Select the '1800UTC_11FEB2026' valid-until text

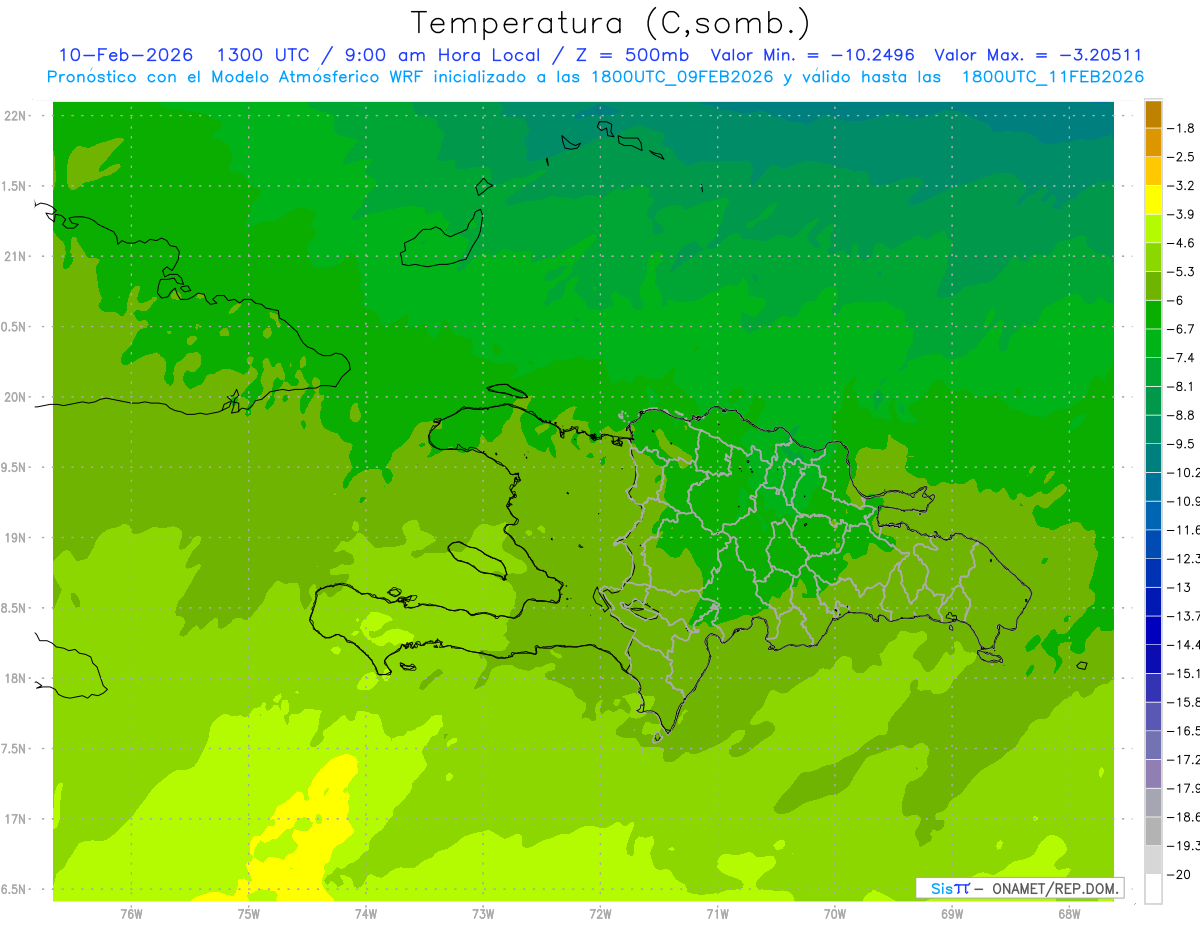click(x=1052, y=77)
